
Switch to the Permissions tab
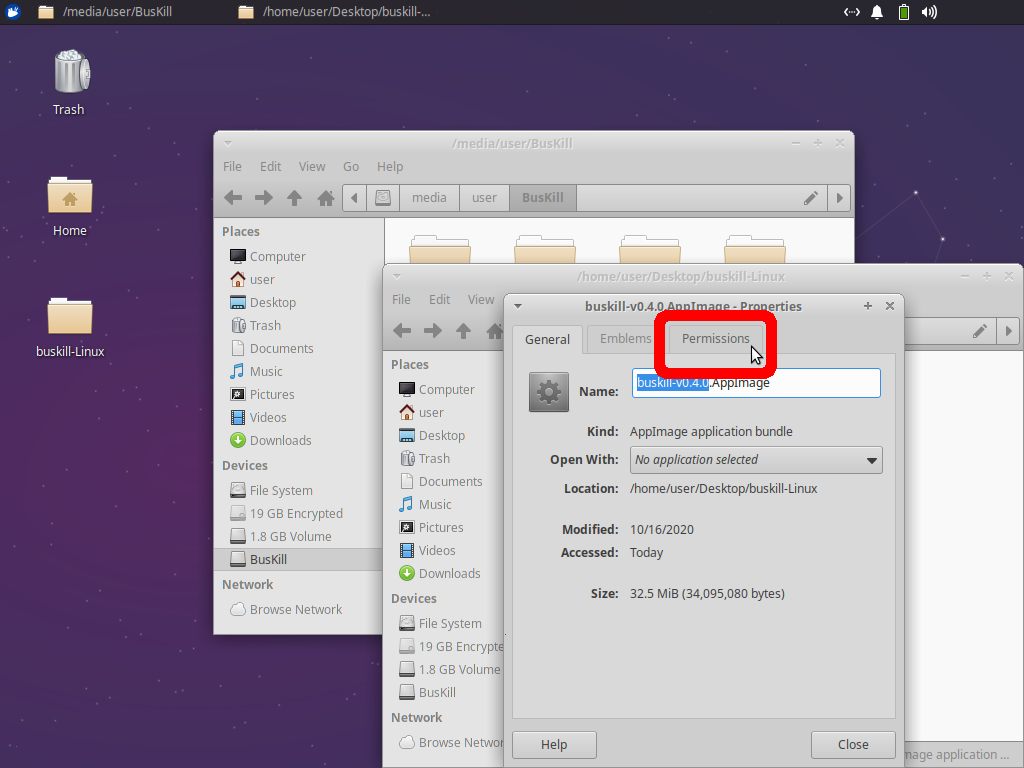coord(715,338)
